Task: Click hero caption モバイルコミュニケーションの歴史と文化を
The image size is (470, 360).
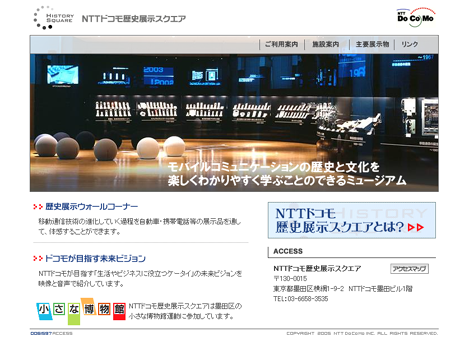Action: pos(274,166)
